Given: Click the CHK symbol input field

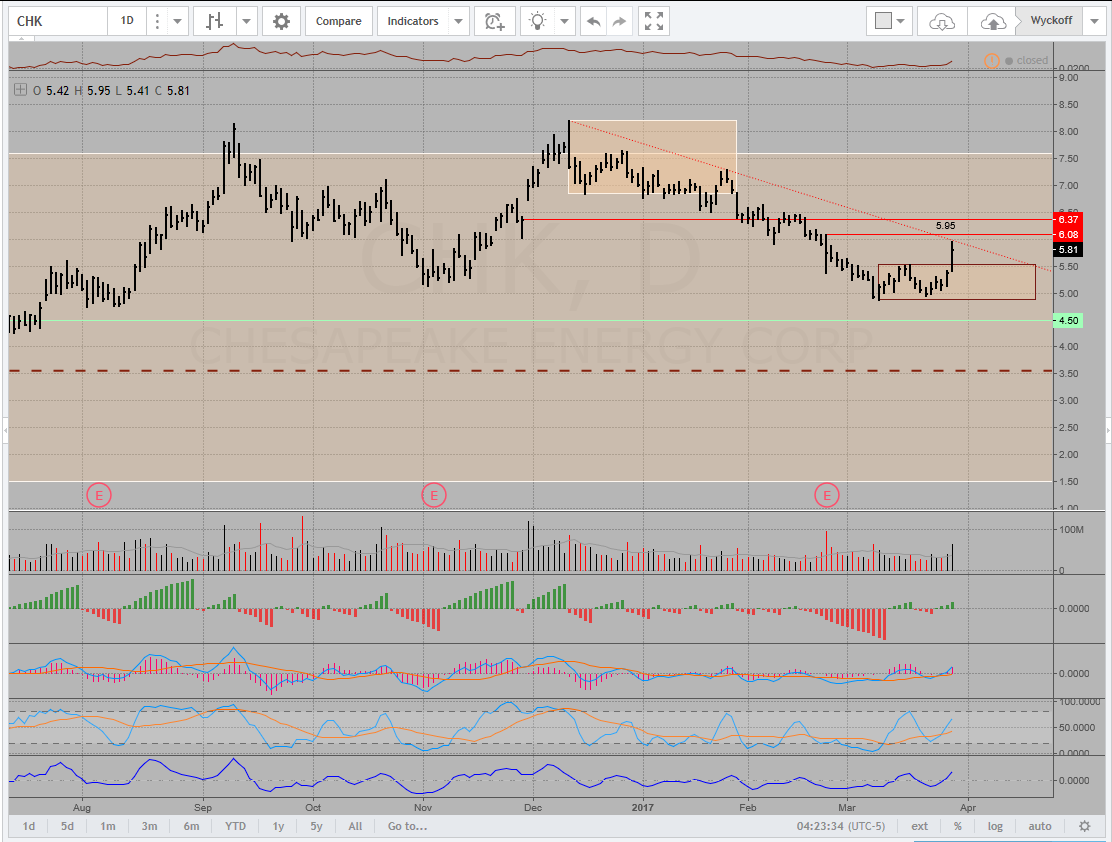Looking at the screenshot, I should point(56,21).
